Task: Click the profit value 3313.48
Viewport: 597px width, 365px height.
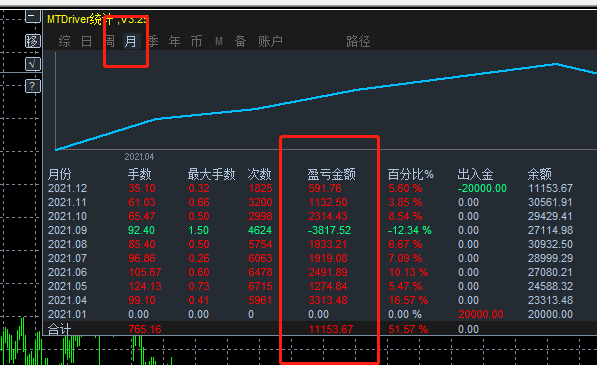Action: 328,301
